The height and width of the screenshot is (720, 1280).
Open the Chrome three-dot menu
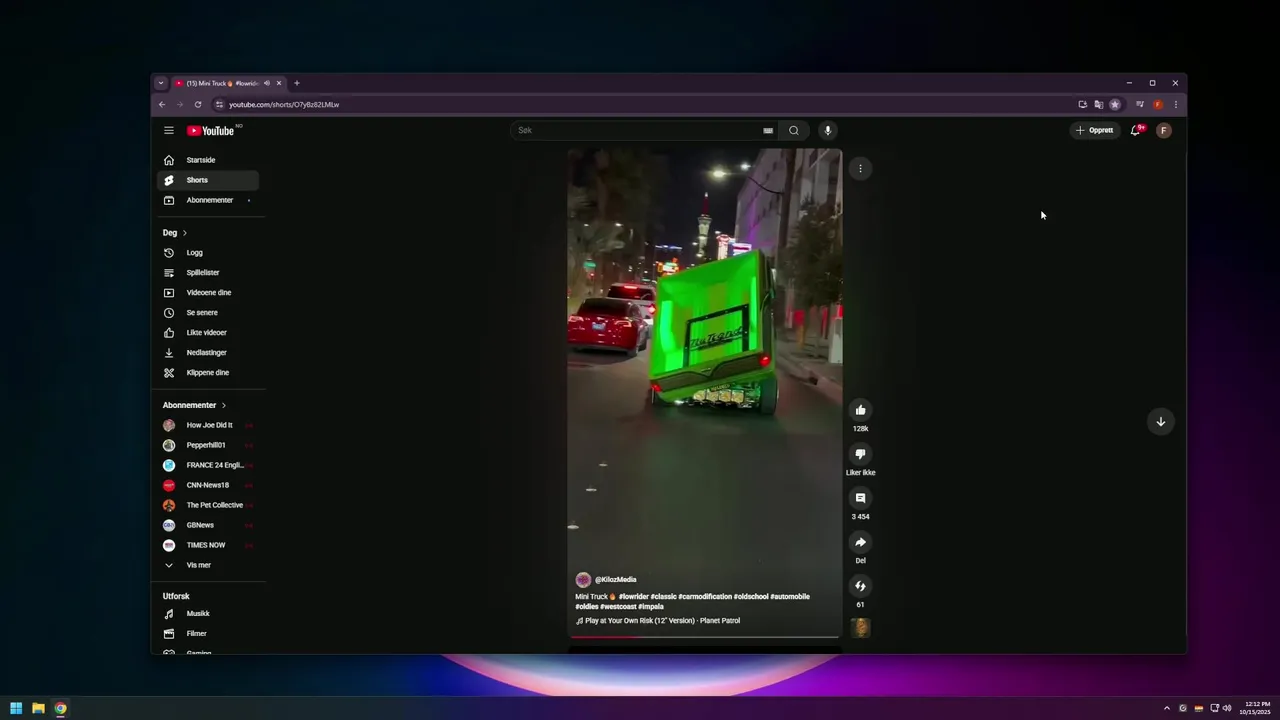coord(1176,104)
